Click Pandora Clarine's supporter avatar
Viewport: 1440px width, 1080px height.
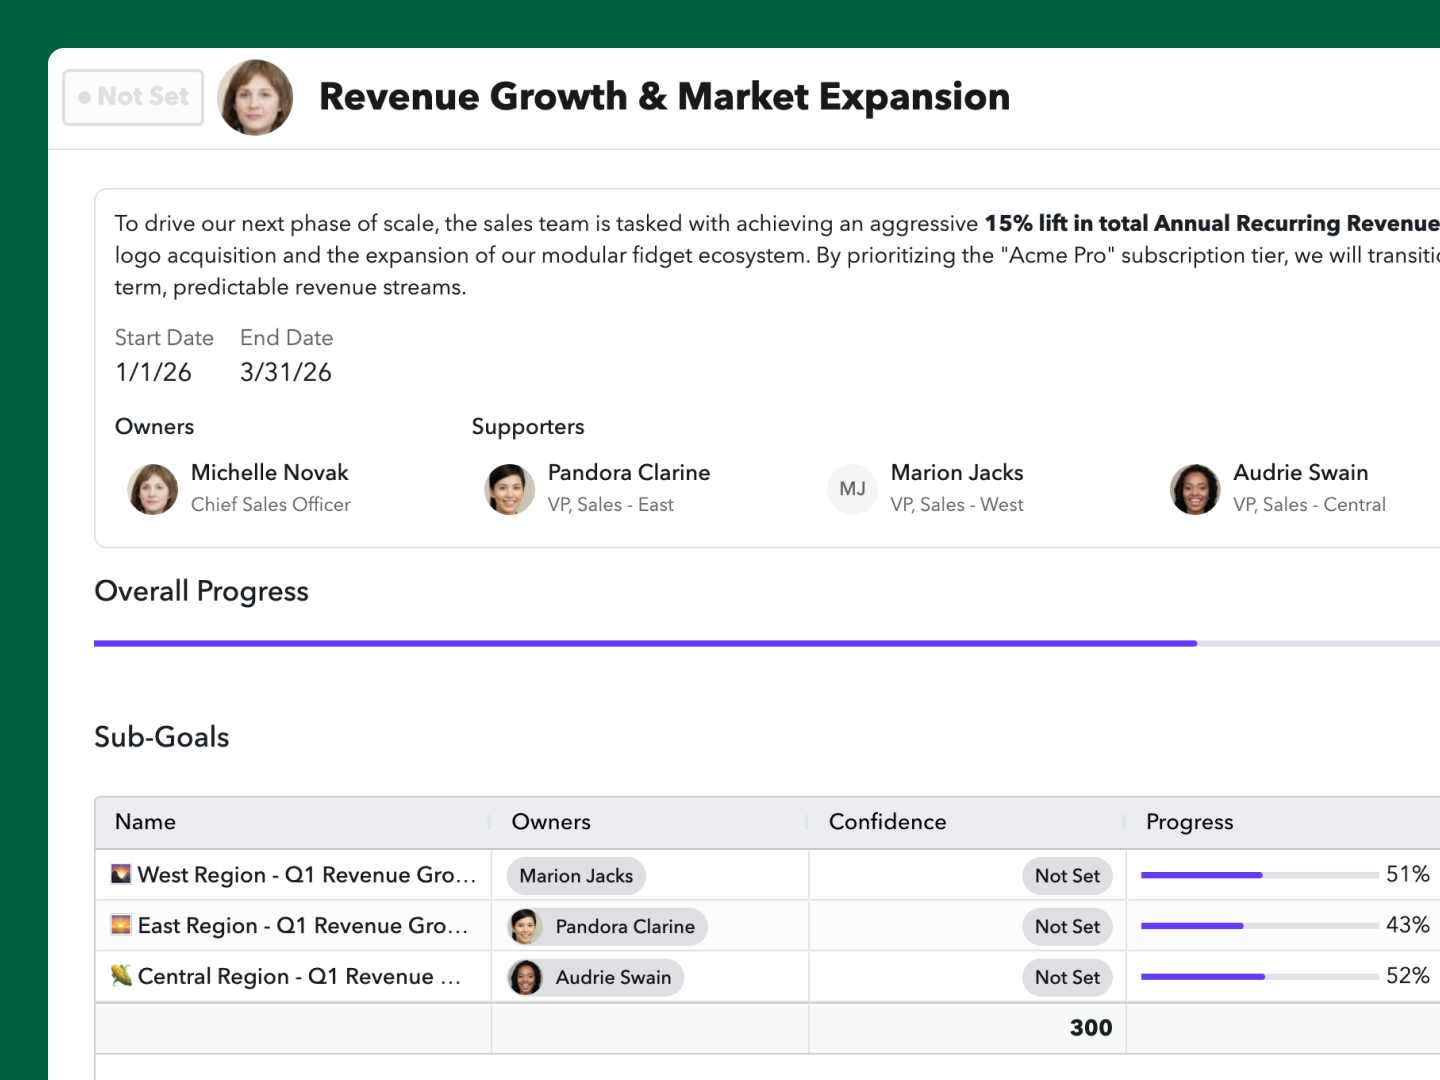(510, 489)
